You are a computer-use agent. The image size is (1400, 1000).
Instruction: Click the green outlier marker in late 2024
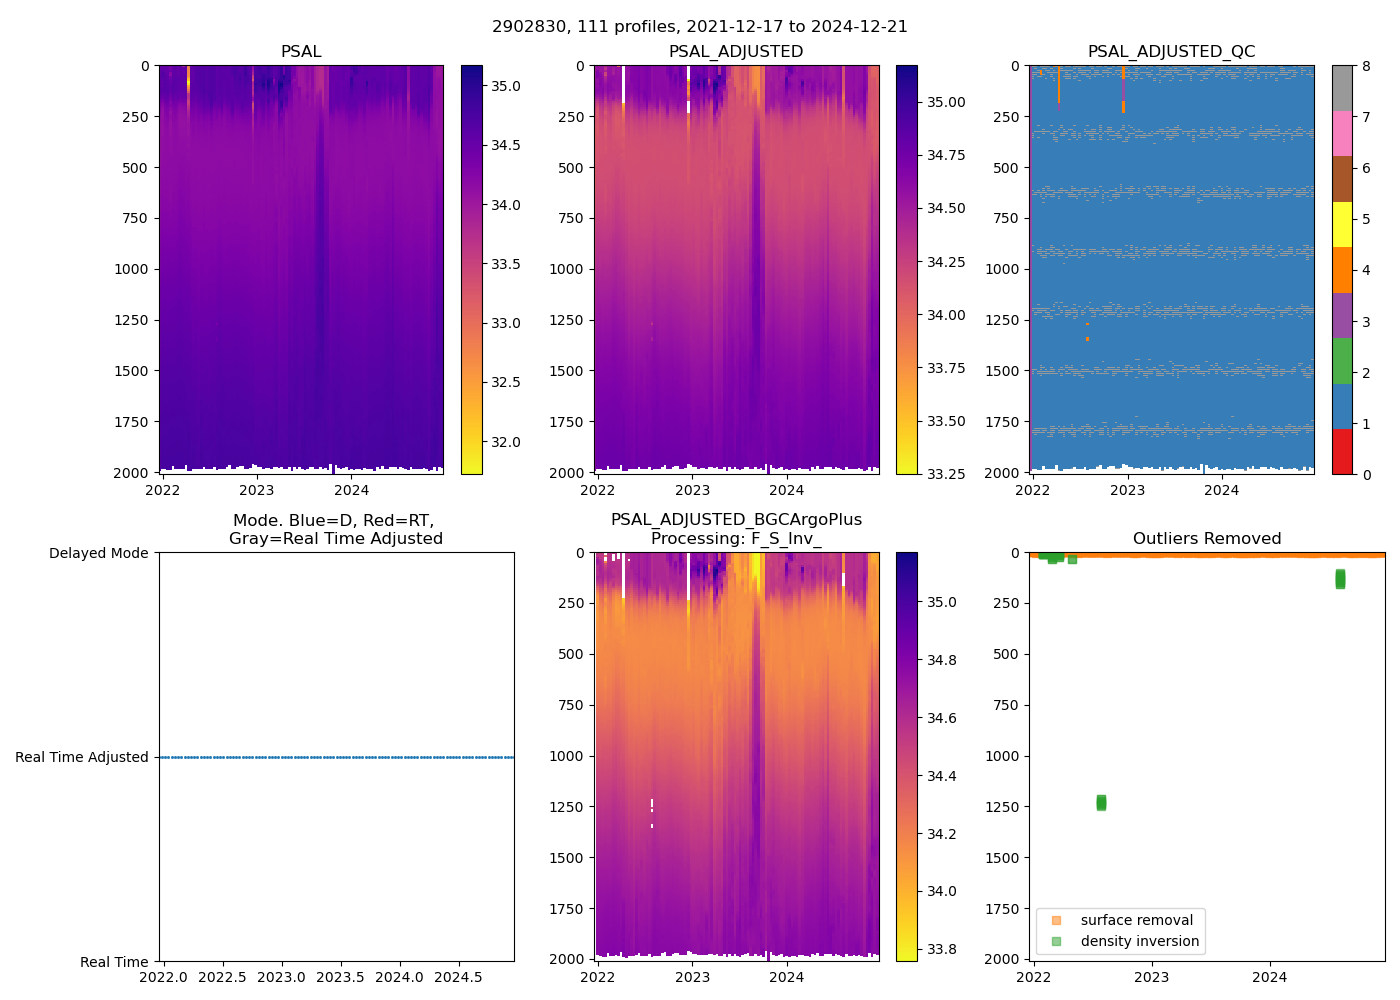tap(1340, 579)
